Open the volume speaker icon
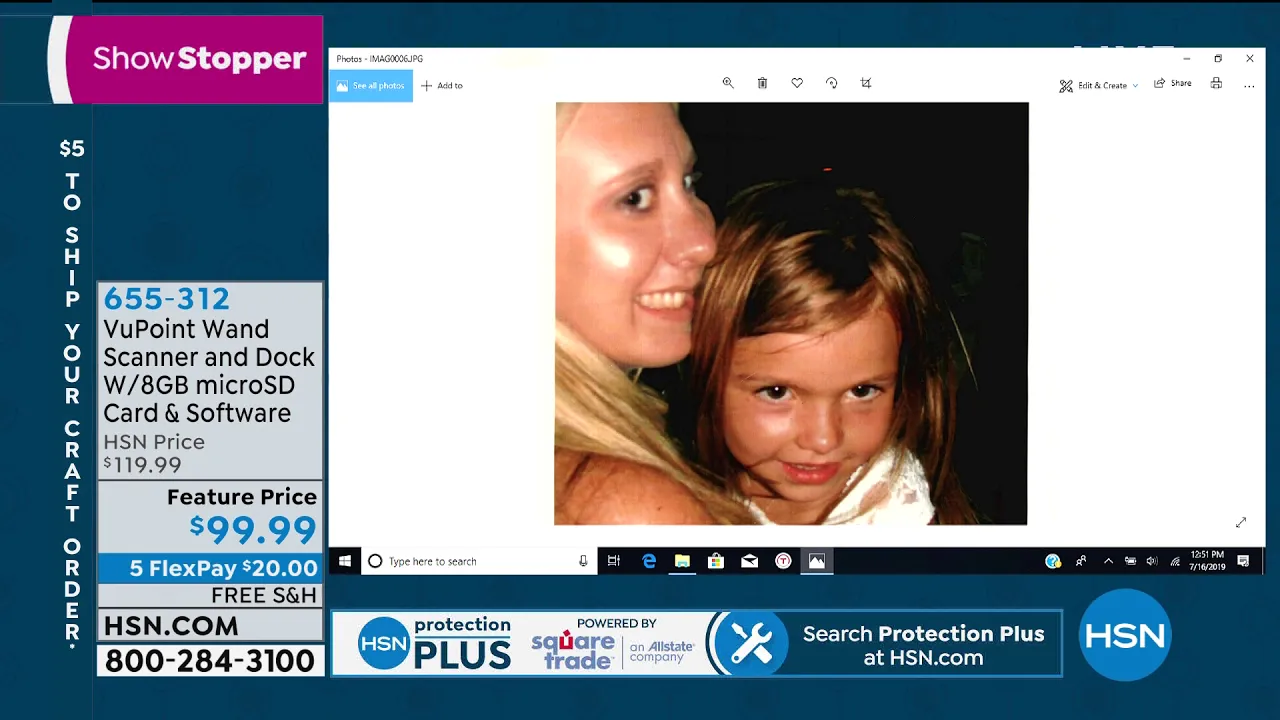This screenshot has height=720, width=1280. tap(1152, 561)
